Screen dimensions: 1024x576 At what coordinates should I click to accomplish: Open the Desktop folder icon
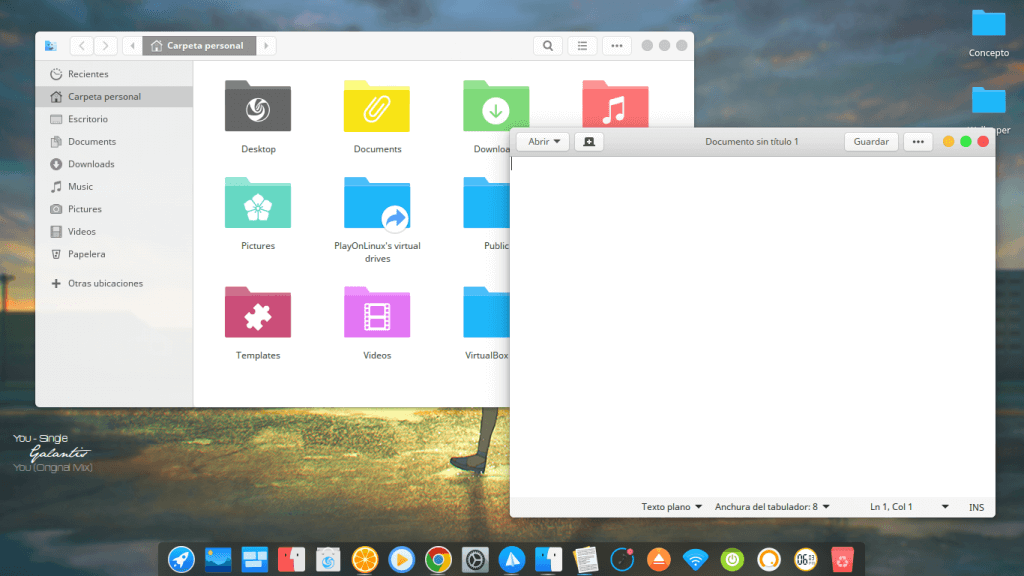point(258,106)
